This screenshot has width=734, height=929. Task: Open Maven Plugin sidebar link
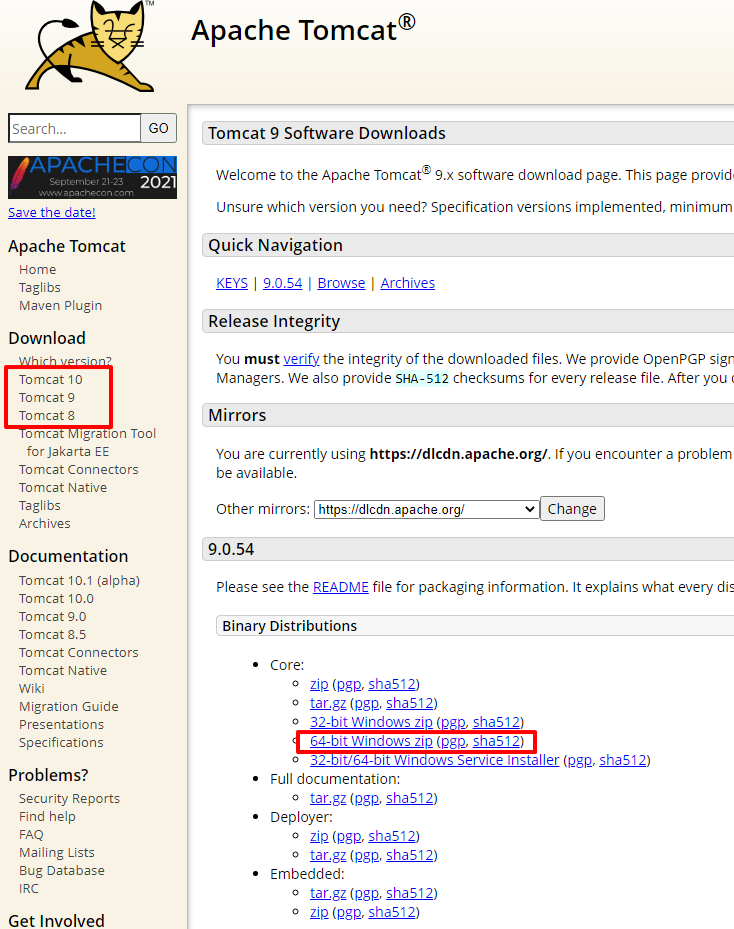click(60, 306)
